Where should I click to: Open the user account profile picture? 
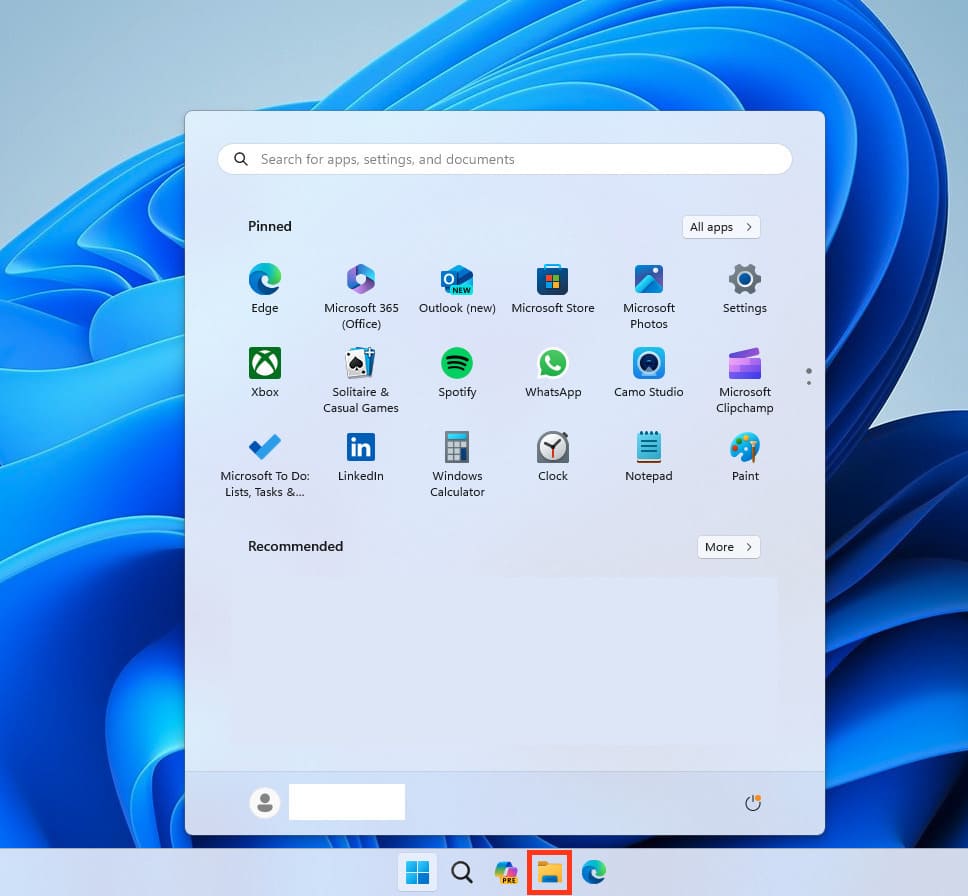tap(264, 802)
